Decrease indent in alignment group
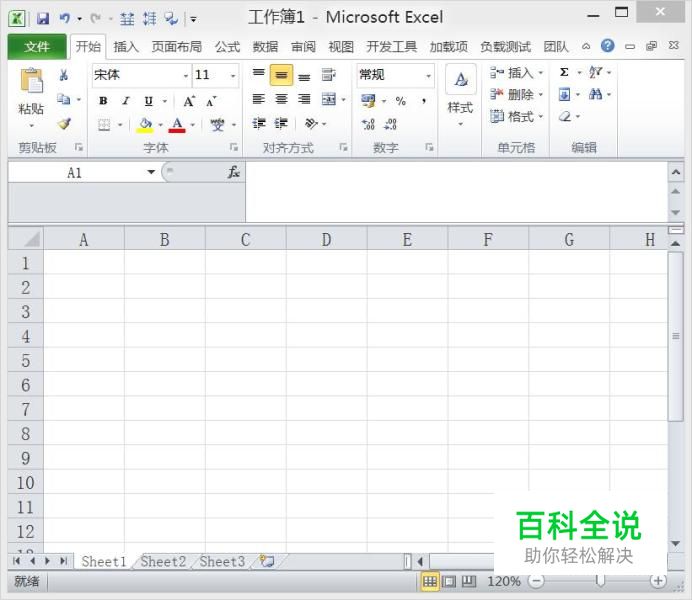This screenshot has width=692, height=600. tap(259, 123)
